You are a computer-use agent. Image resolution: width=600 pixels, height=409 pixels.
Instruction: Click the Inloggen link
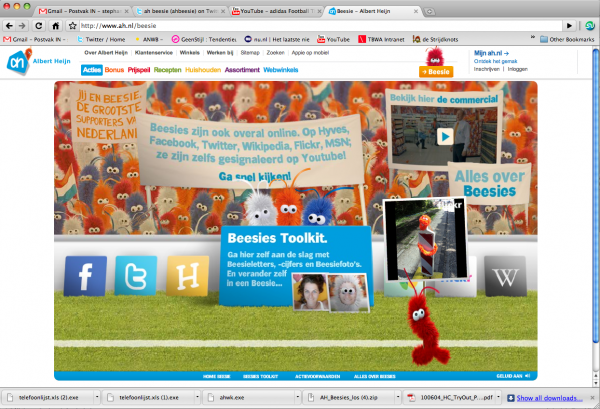click(518, 69)
